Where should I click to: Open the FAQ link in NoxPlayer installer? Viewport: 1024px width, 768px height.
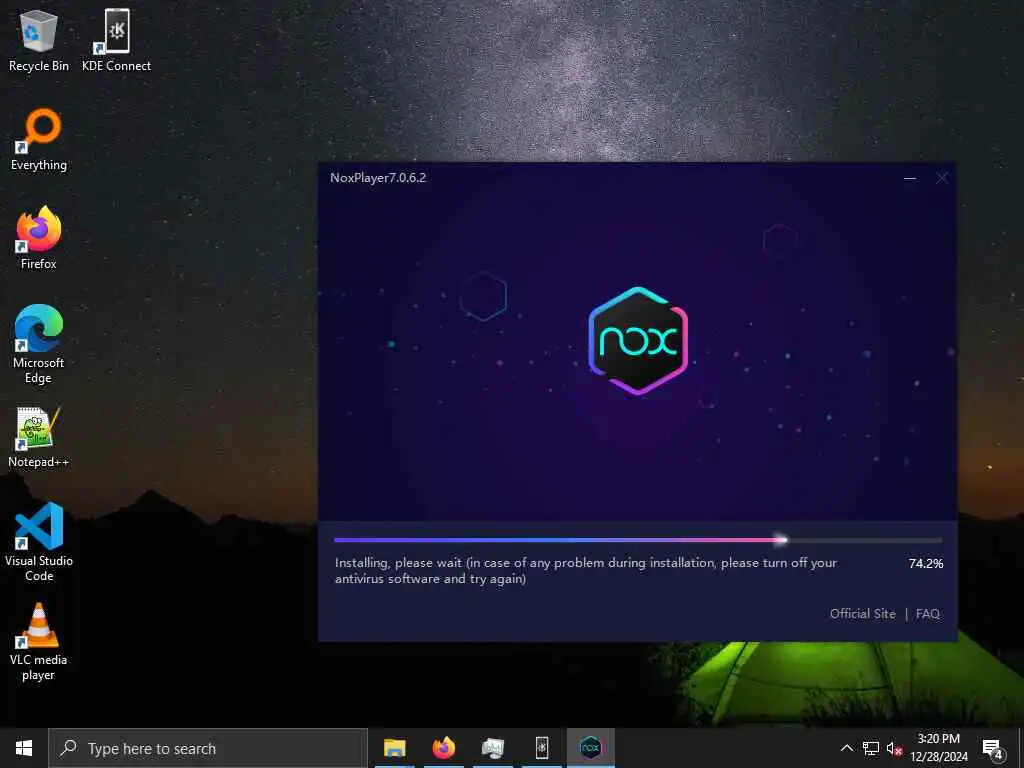pos(927,614)
